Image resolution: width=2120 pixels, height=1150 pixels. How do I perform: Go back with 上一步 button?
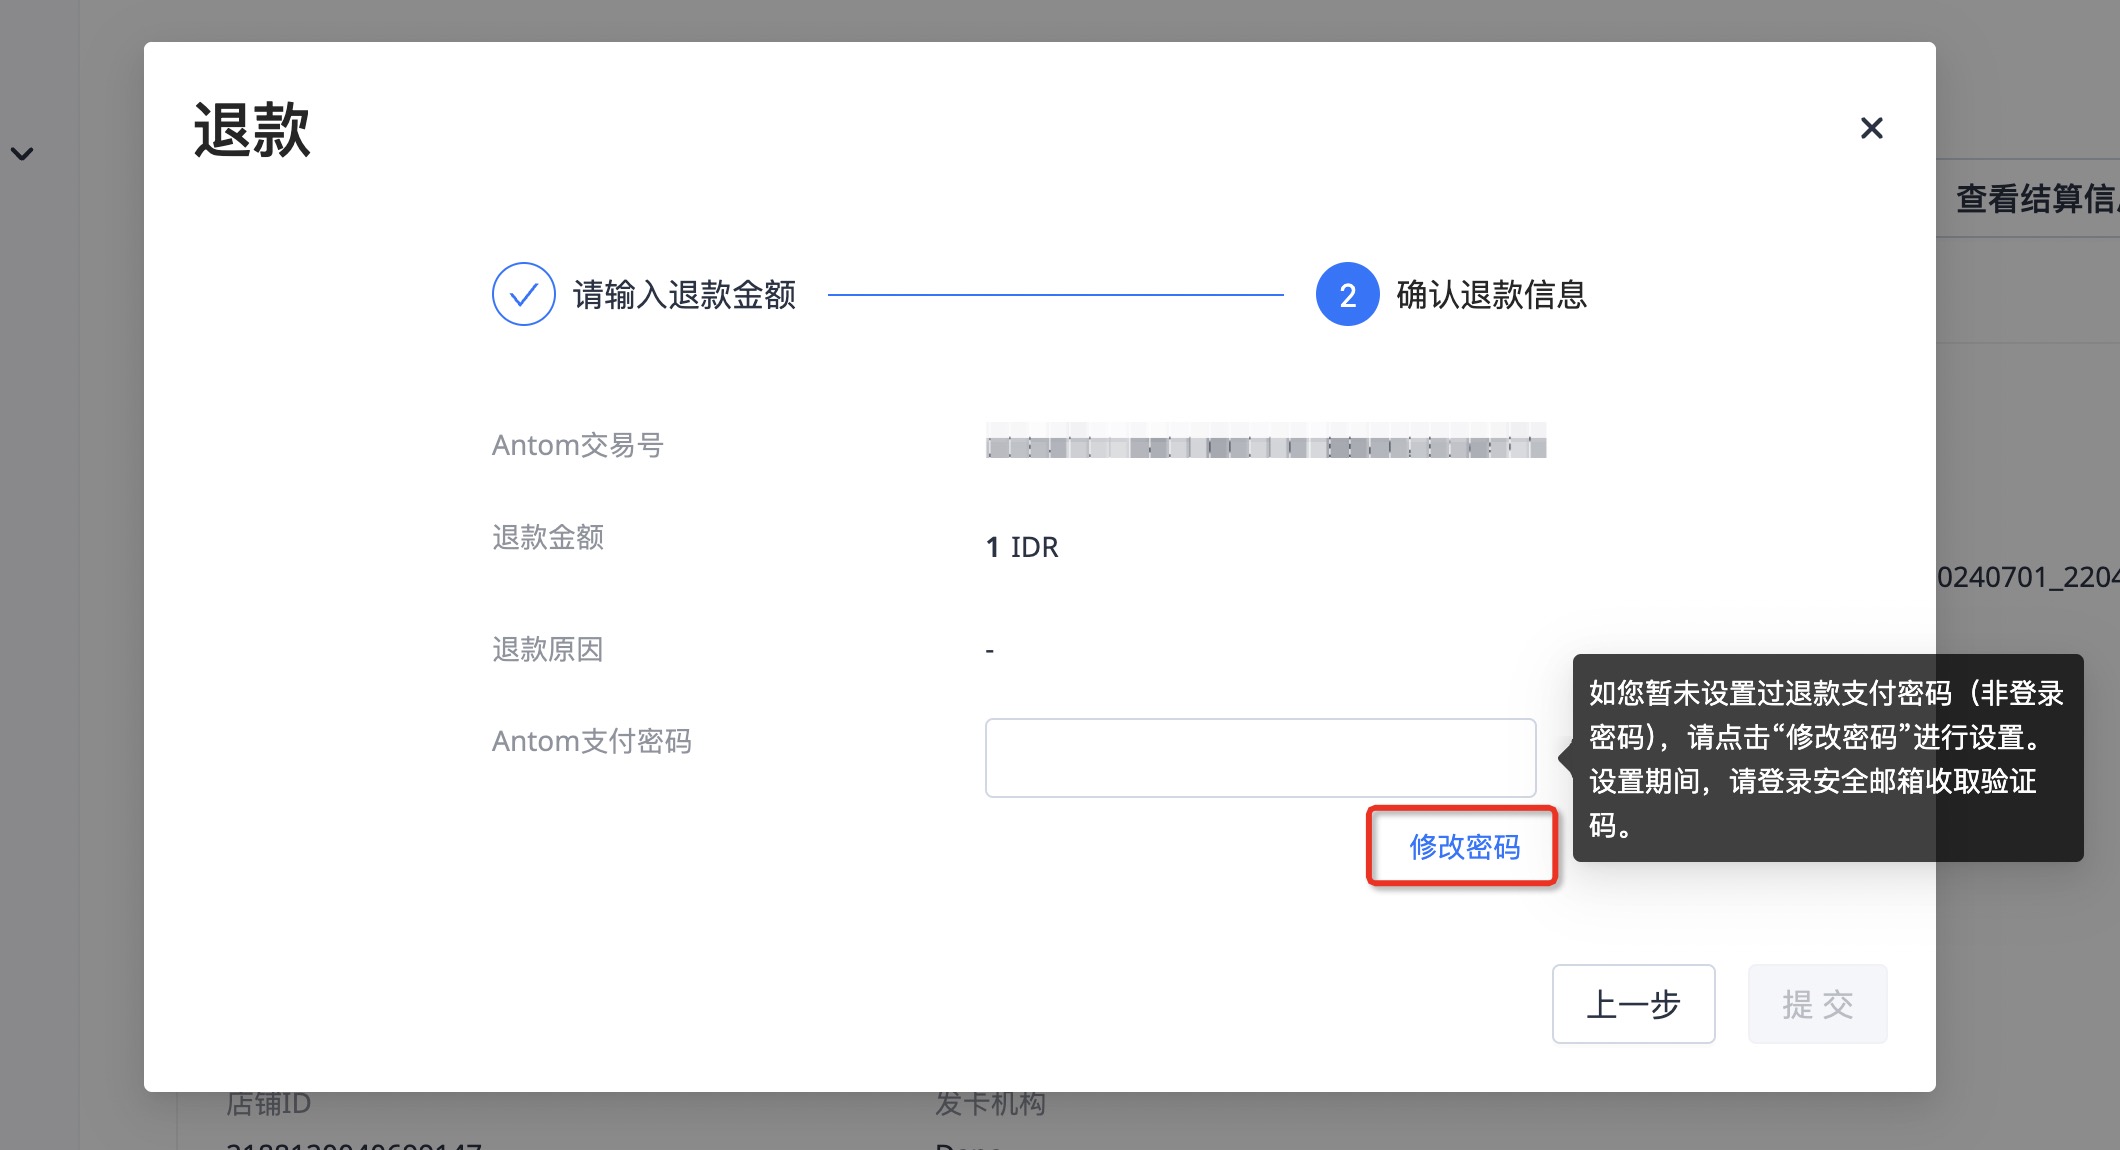1633,1003
